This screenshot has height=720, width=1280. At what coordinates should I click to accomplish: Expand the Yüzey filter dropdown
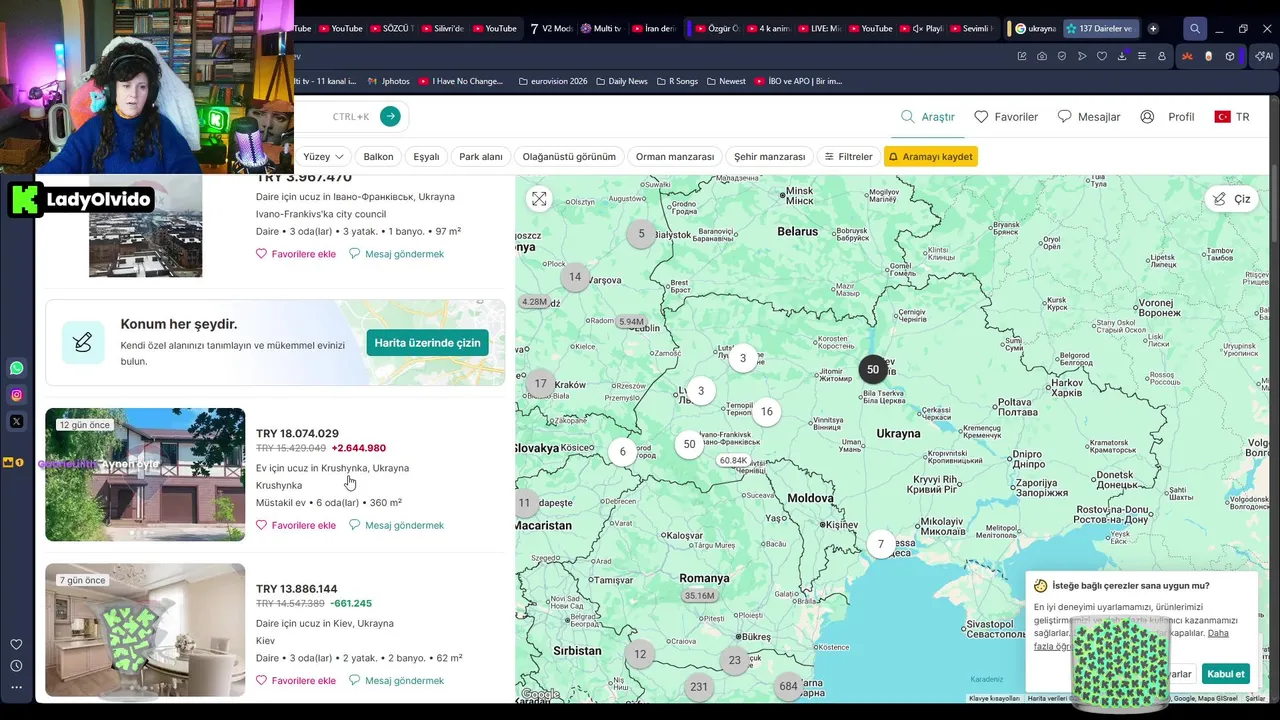pyautogui.click(x=324, y=156)
